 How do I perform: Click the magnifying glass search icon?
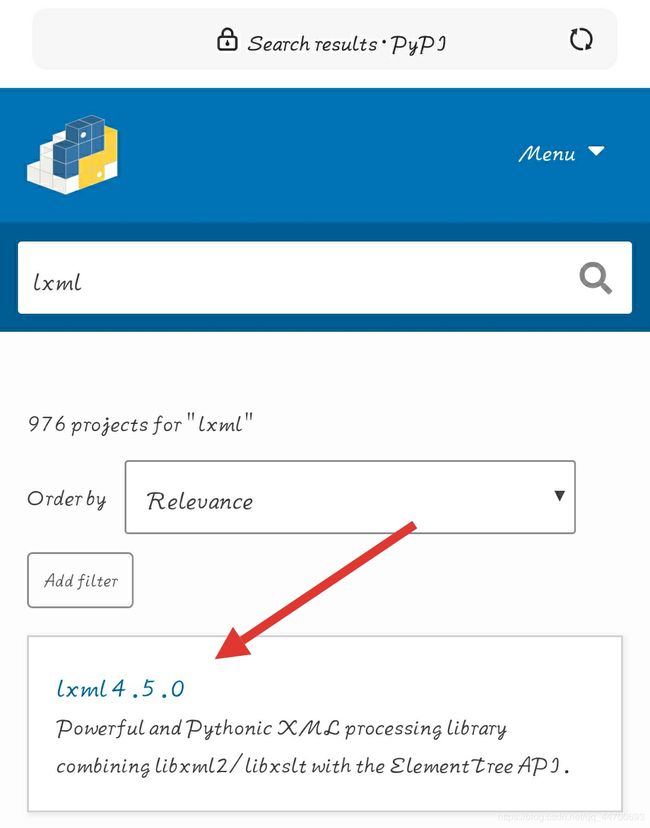pyautogui.click(x=595, y=278)
